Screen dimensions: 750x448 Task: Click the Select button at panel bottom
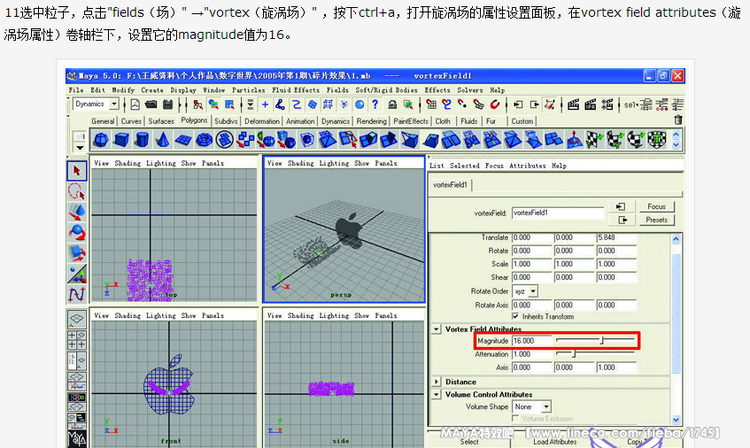pyautogui.click(x=469, y=442)
